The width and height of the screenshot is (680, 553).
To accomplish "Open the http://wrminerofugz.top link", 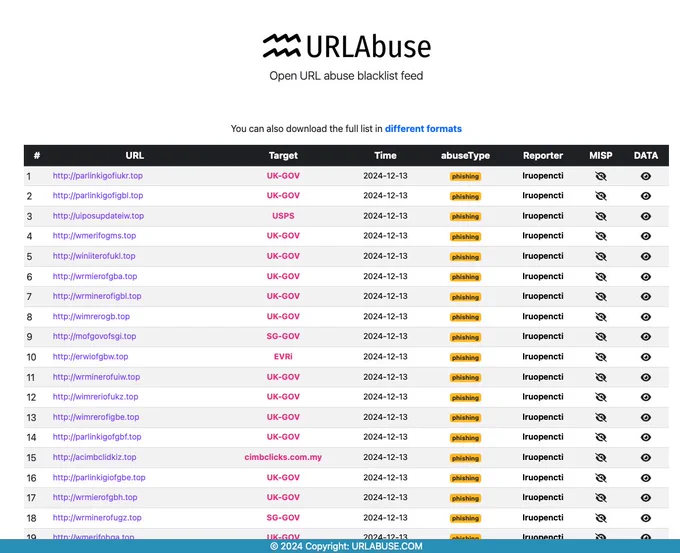I will [97, 517].
